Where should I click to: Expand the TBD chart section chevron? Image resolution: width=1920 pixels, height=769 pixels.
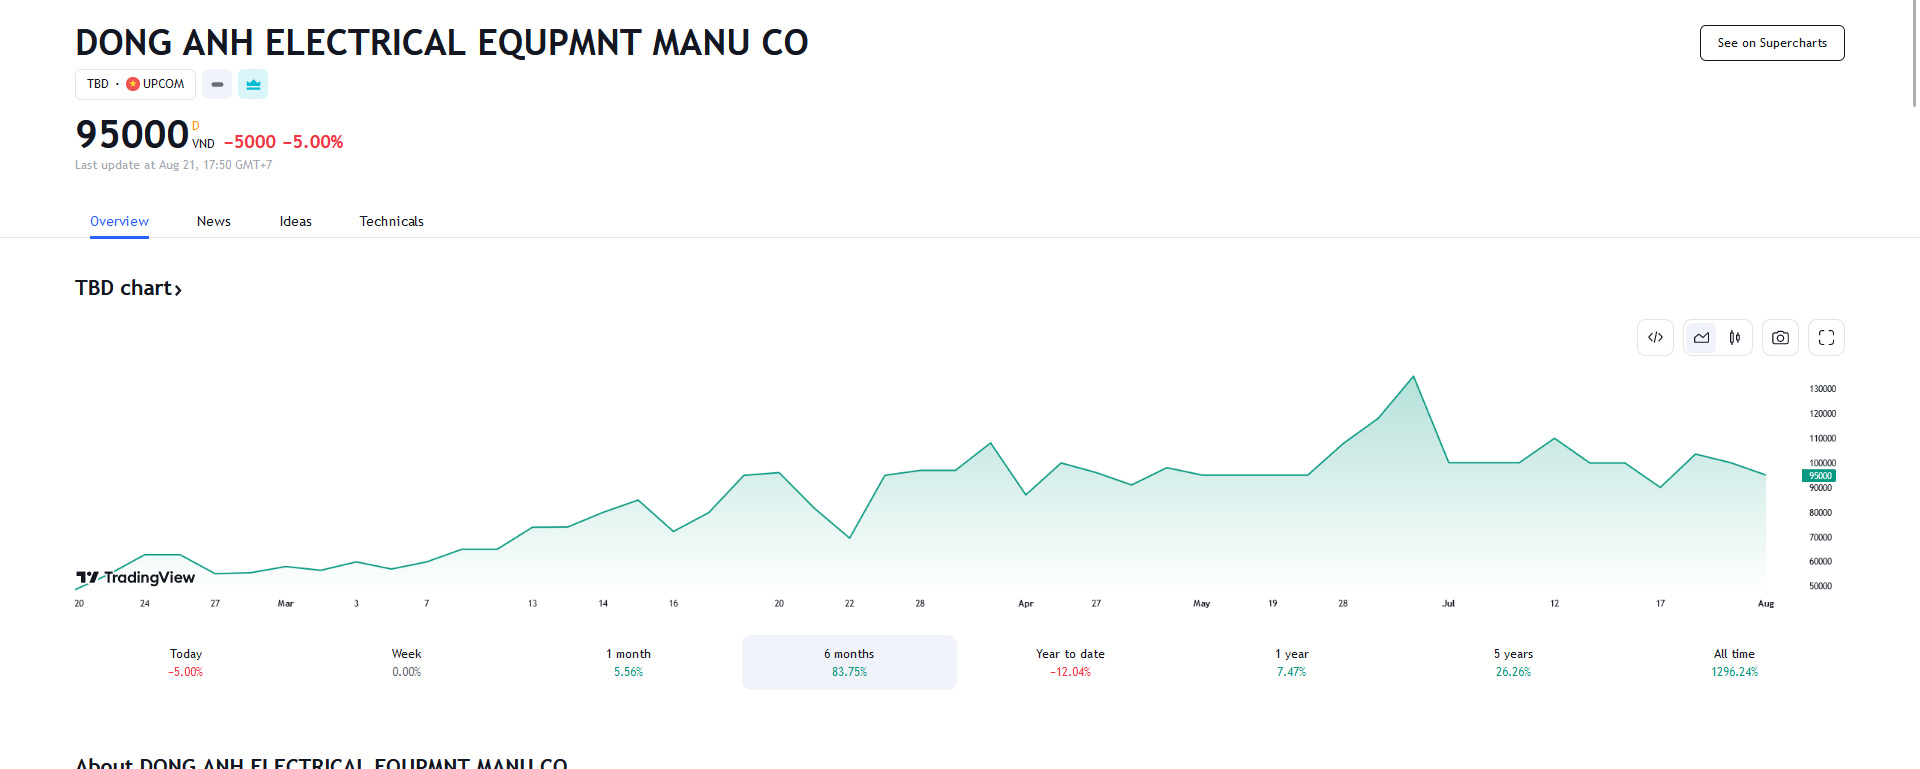point(179,289)
